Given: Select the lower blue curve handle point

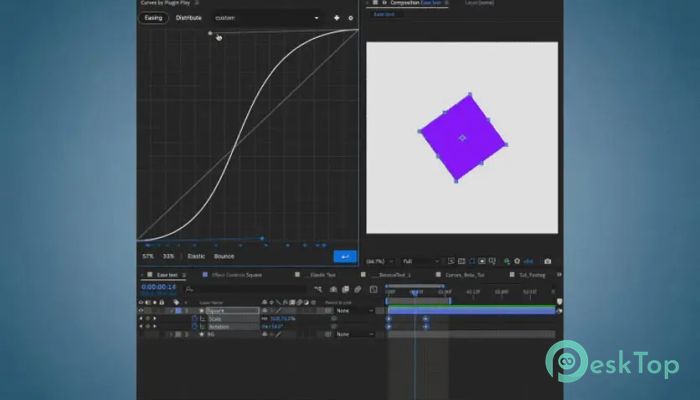Looking at the screenshot, I should coord(262,238).
